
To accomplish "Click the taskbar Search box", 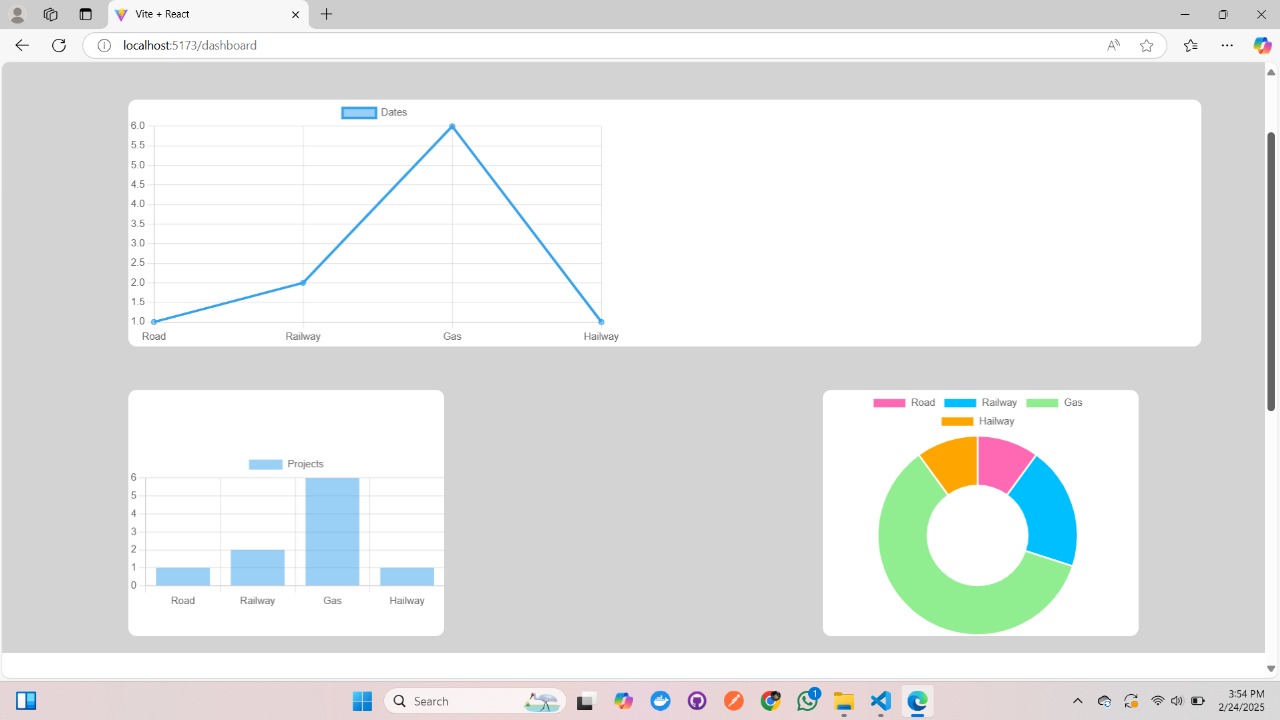I will click(475, 701).
